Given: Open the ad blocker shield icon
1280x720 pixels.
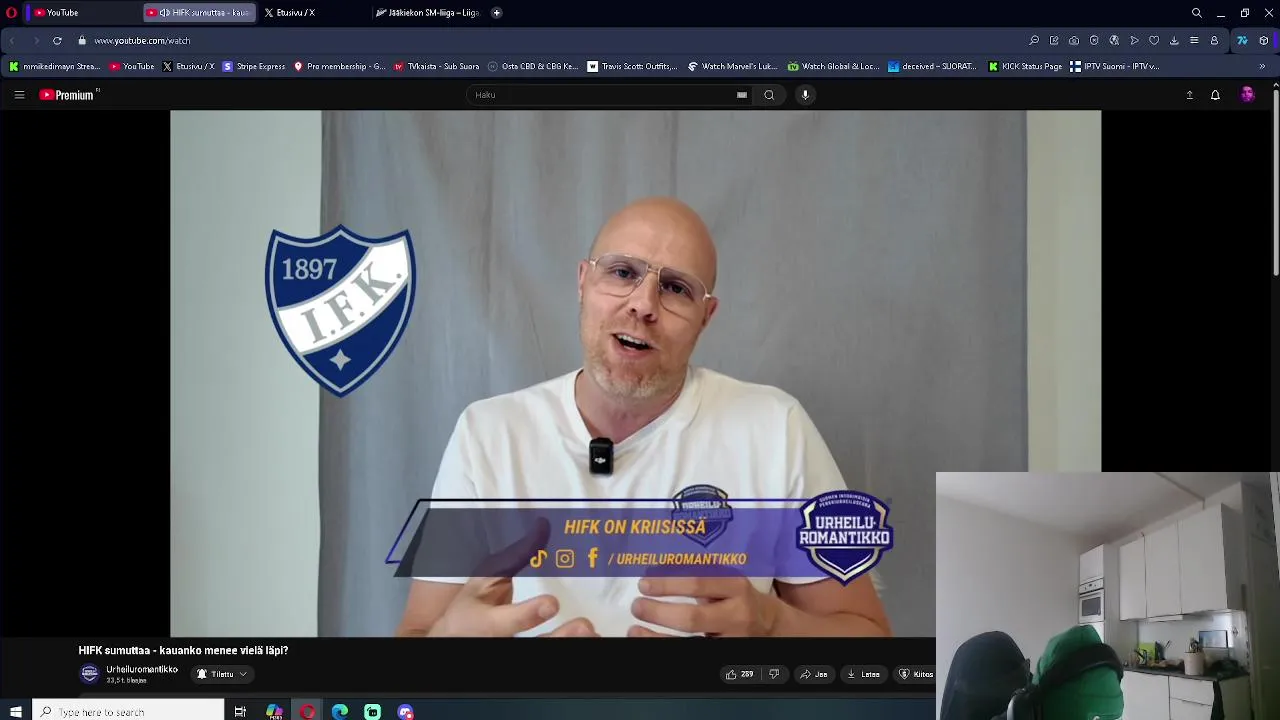Looking at the screenshot, I should (x=1094, y=41).
